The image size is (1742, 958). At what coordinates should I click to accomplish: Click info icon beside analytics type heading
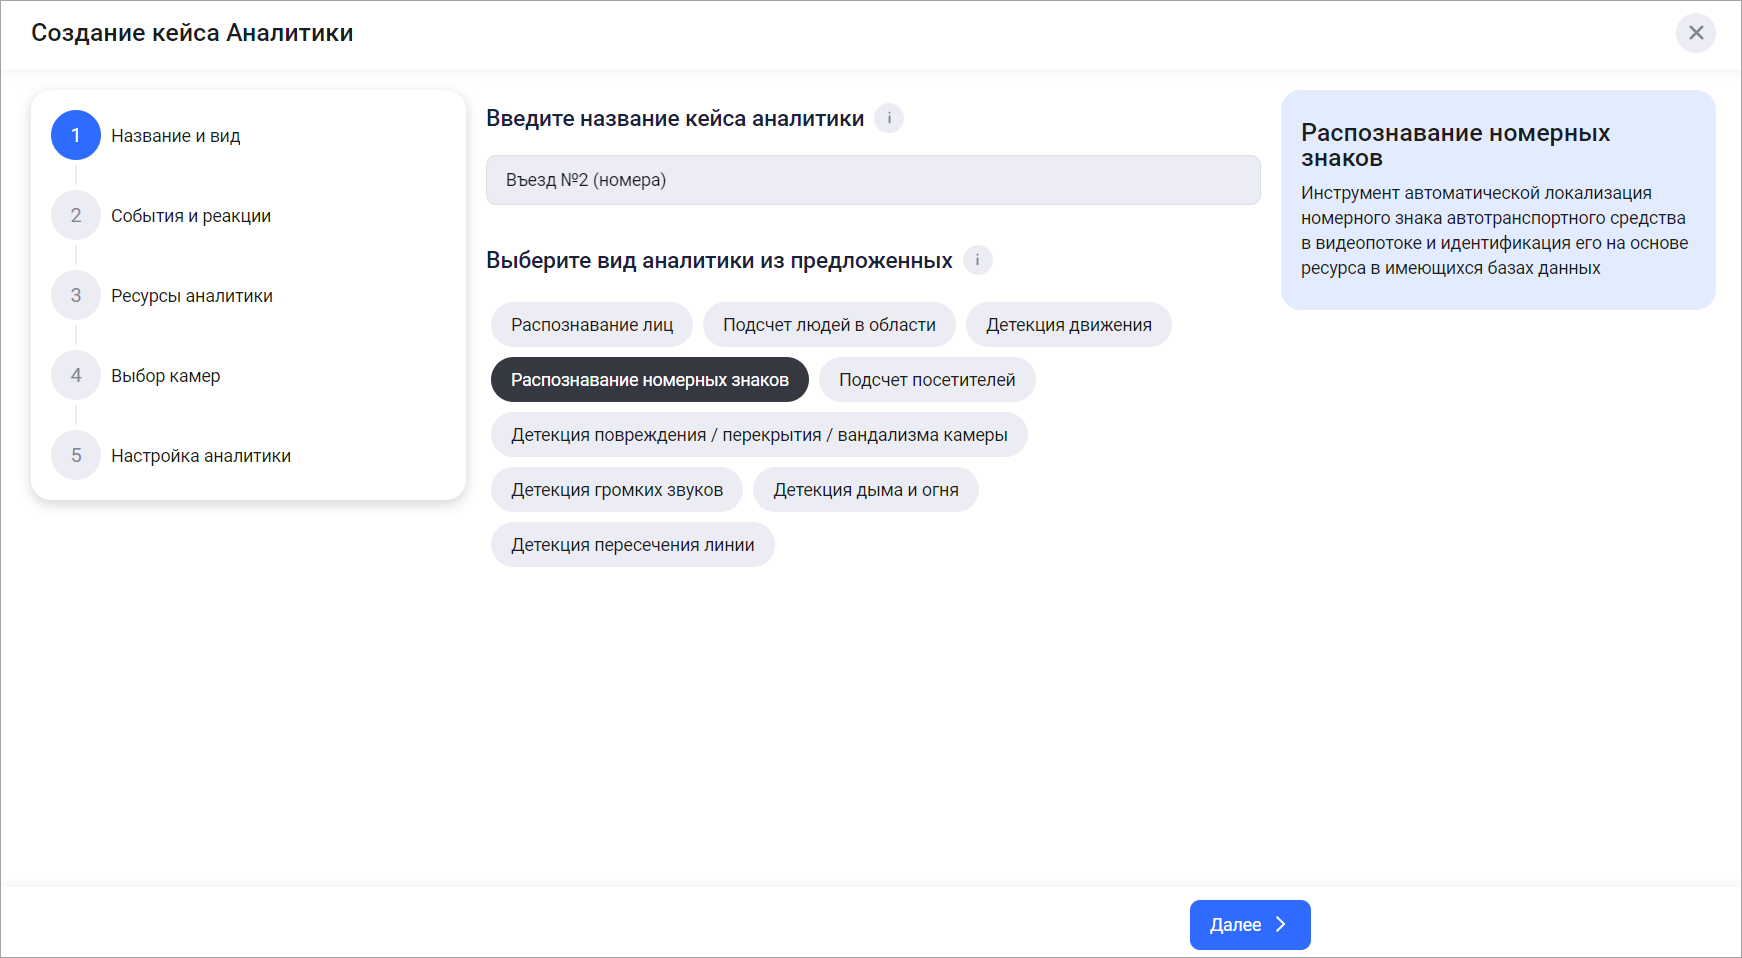click(x=977, y=260)
